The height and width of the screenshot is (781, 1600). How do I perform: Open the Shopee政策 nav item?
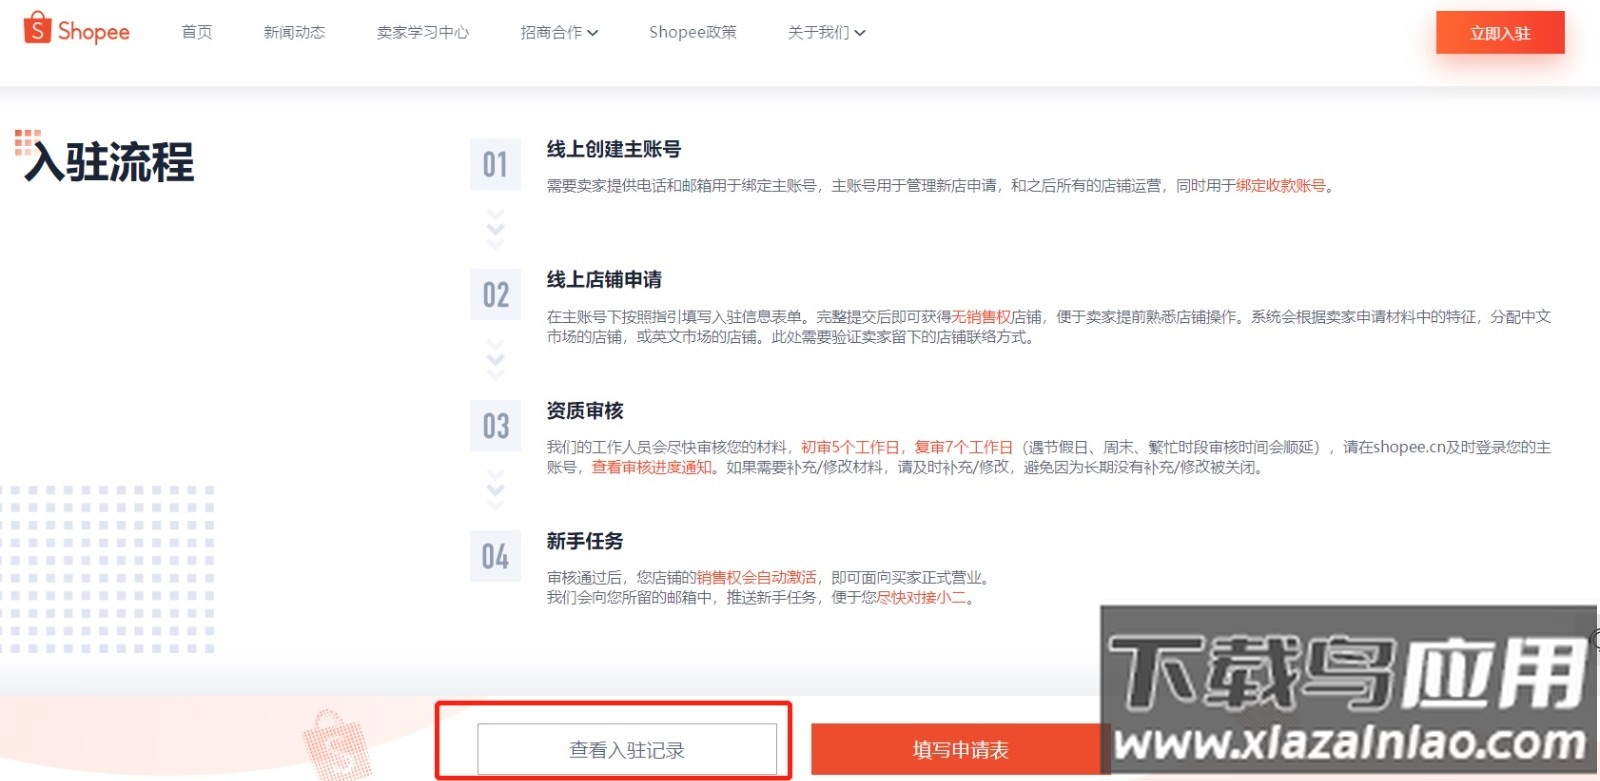pos(692,32)
